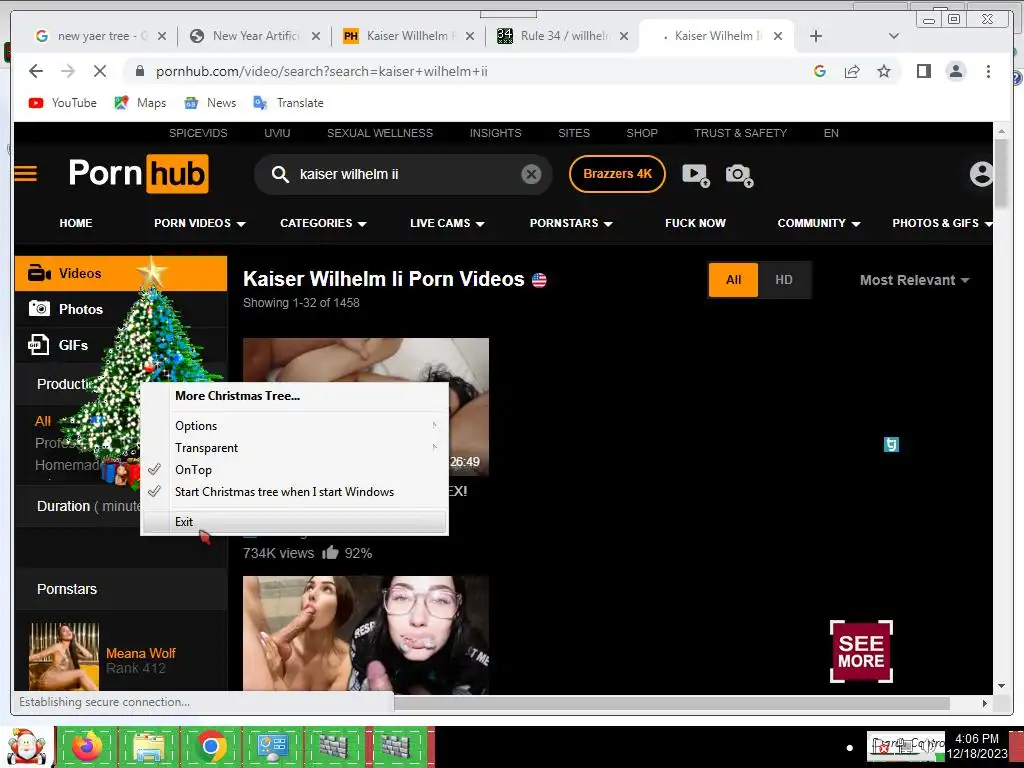Open the Translate bookmark
Screen dimensions: 1024x768
pos(288,103)
